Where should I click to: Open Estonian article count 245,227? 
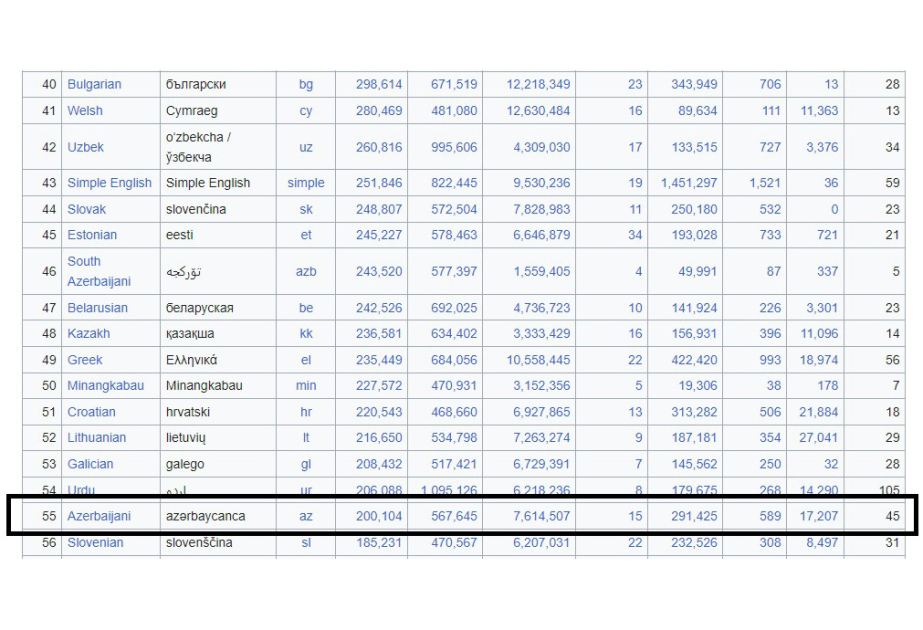pyautogui.click(x=379, y=235)
